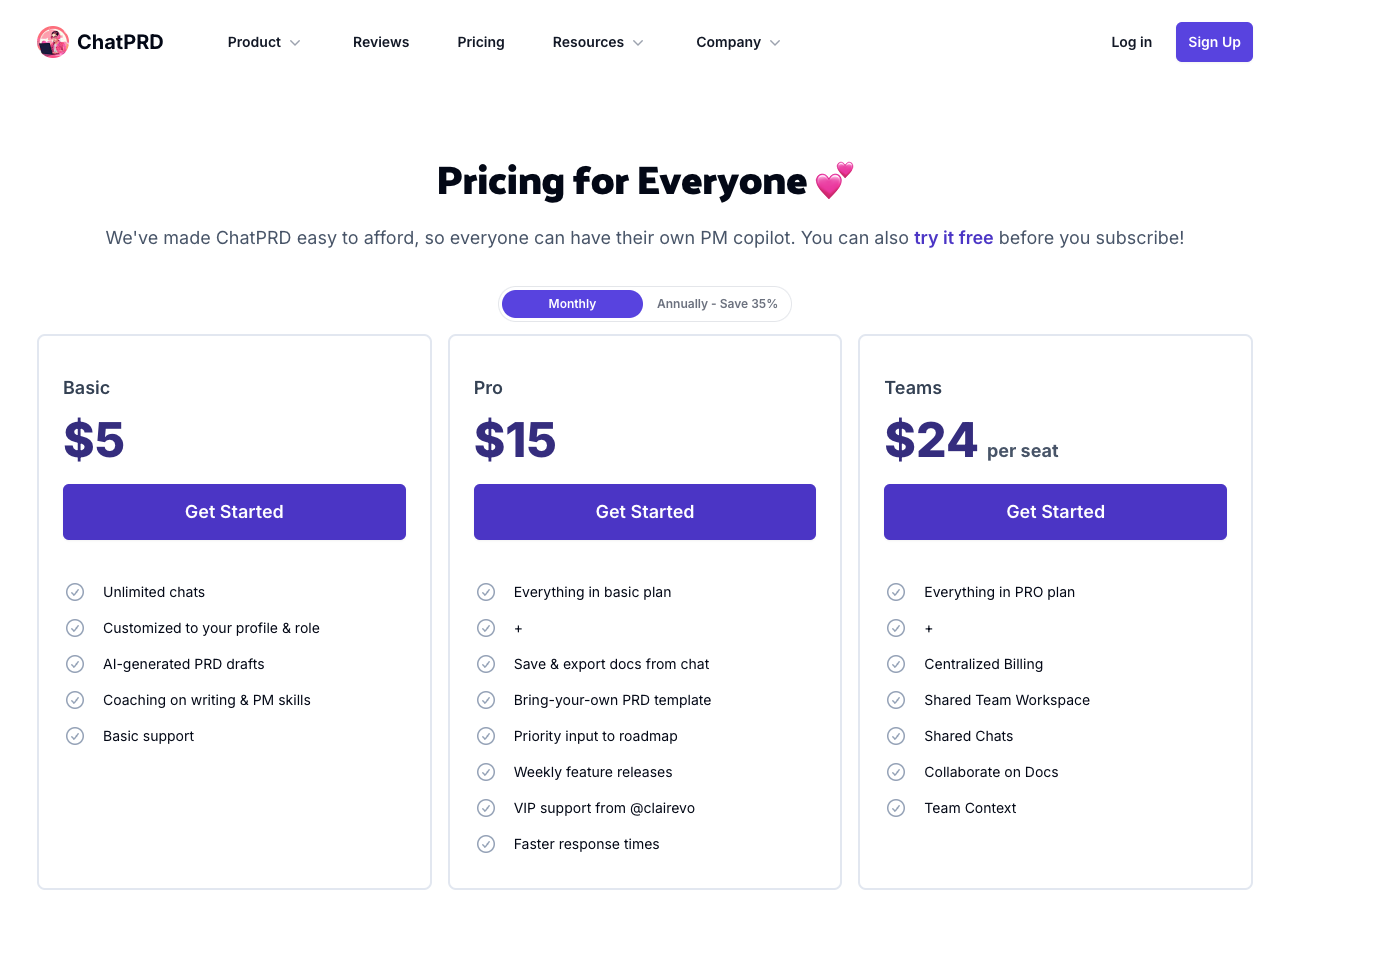The width and height of the screenshot is (1375, 960).
Task: Follow the "try it free" link
Action: 953,238
